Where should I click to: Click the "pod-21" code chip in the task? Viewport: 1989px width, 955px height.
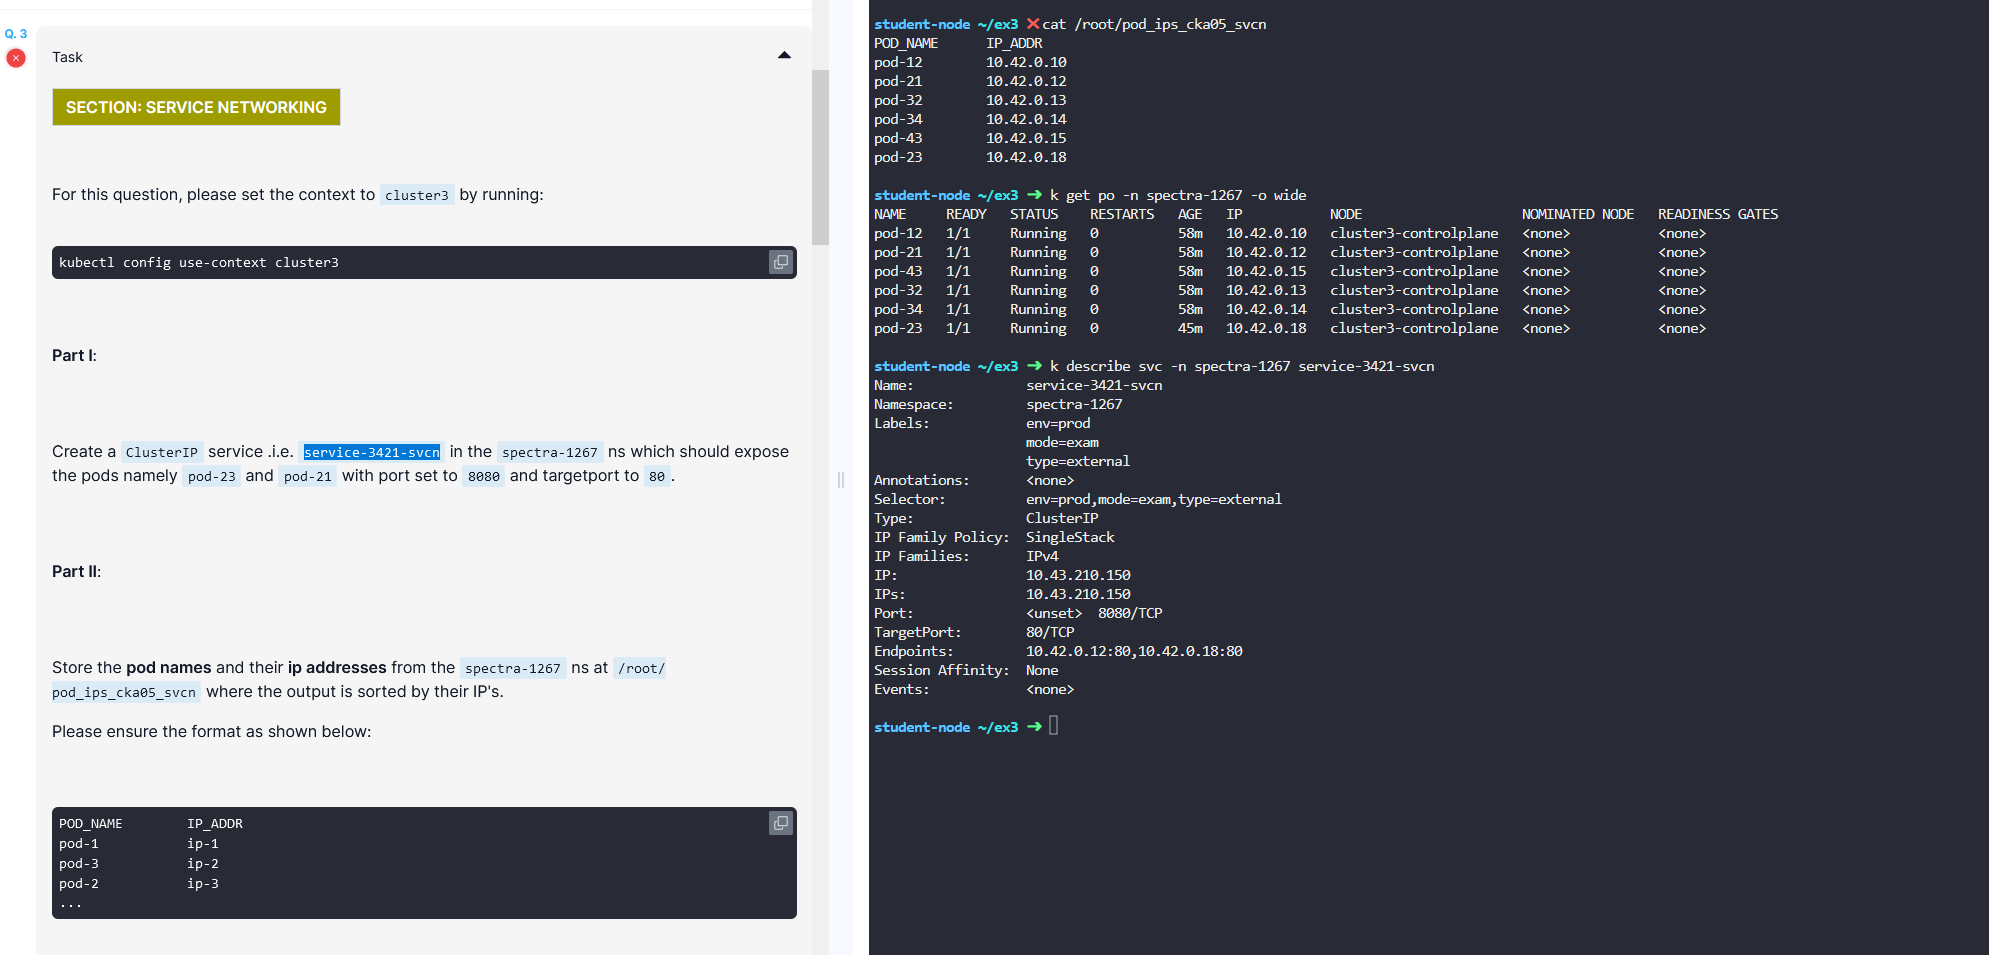coord(308,476)
